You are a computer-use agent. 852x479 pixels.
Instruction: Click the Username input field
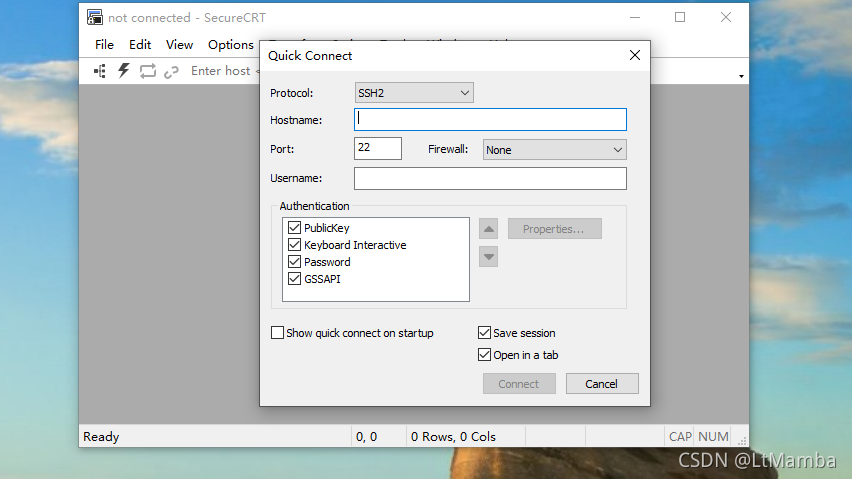[x=490, y=178]
